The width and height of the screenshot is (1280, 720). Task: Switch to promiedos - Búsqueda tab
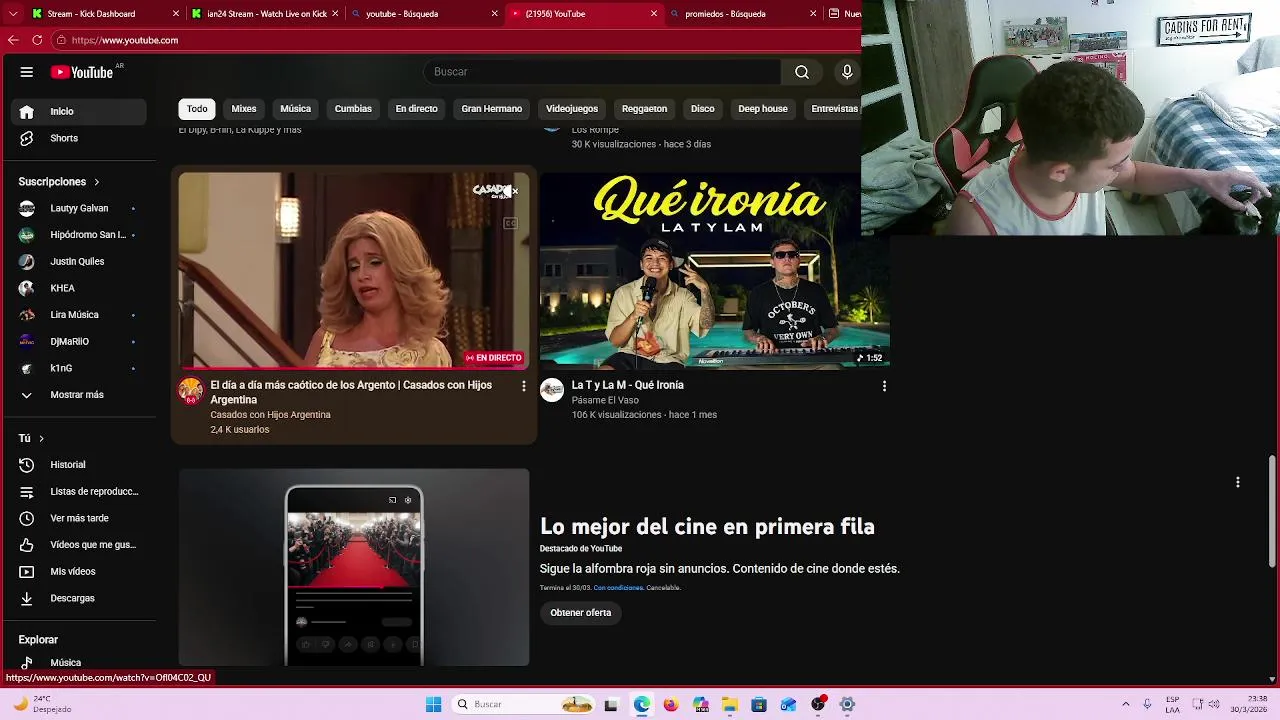744,14
